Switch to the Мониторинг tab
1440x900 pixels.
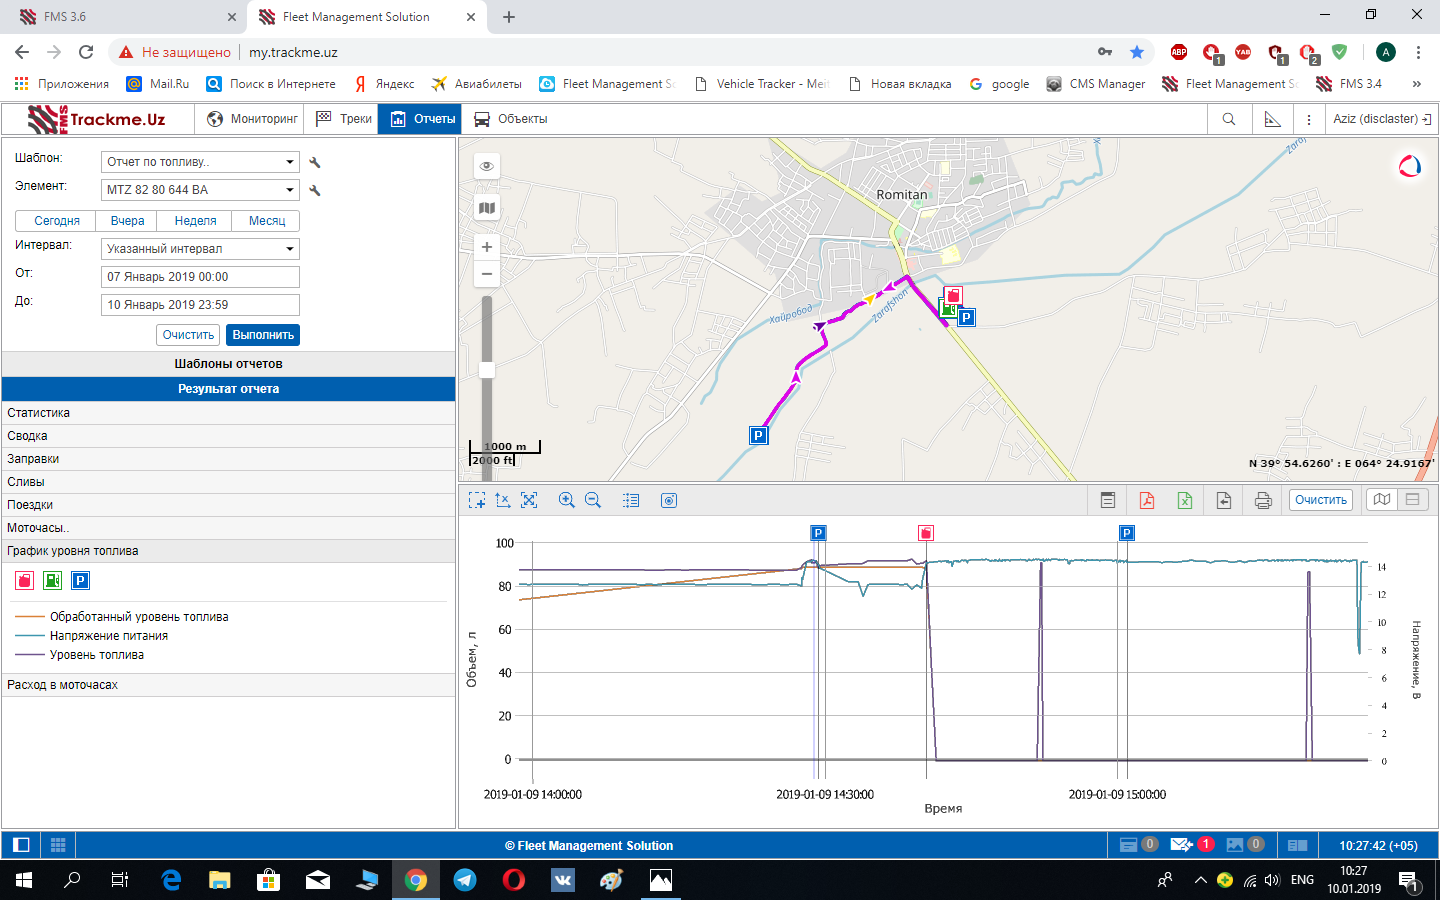(x=253, y=119)
